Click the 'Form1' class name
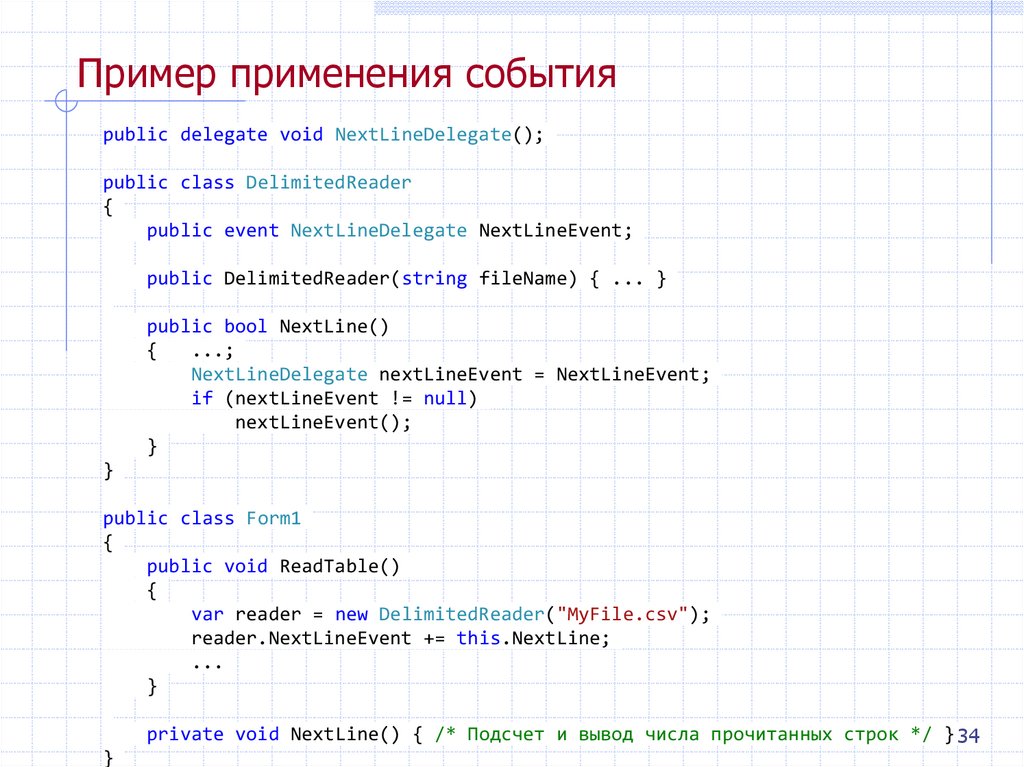Image resolution: width=1024 pixels, height=767 pixels. 274,518
